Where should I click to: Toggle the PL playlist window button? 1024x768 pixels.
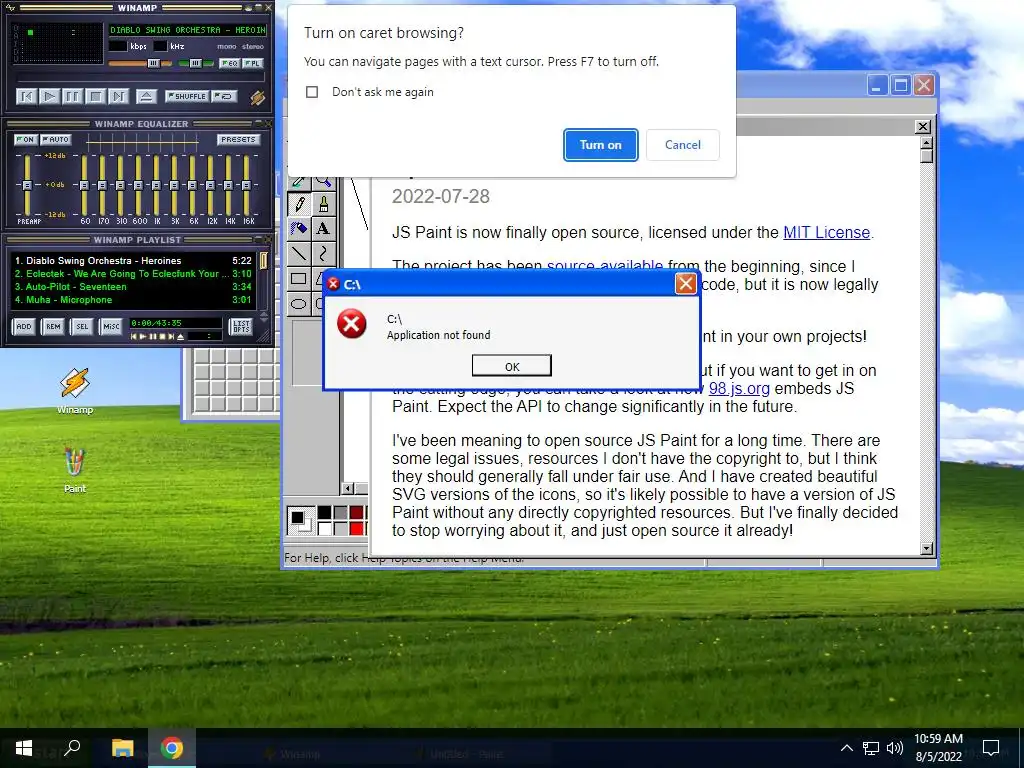[x=252, y=63]
